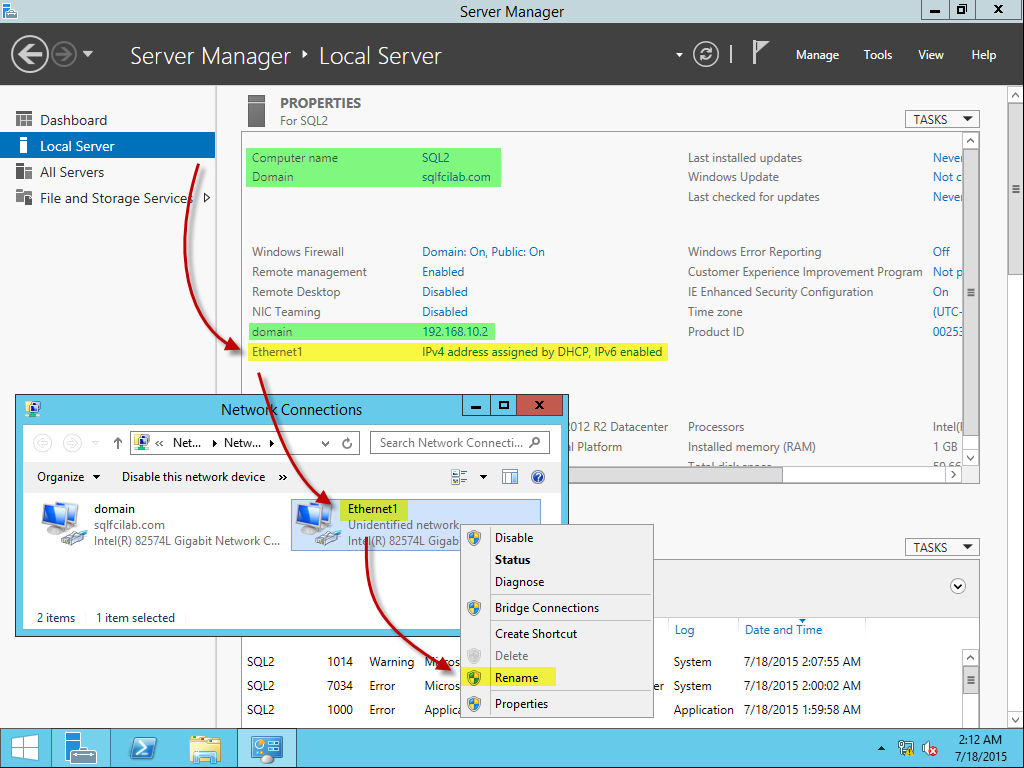Image resolution: width=1024 pixels, height=768 pixels.
Task: Choose Properties from context menu
Action: point(557,704)
